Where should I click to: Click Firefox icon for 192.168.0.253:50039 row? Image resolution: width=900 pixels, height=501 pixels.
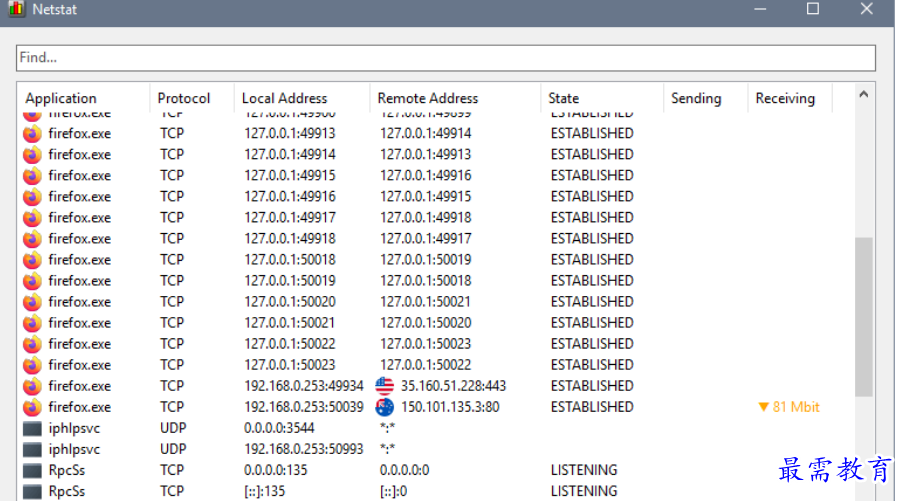pos(32,407)
